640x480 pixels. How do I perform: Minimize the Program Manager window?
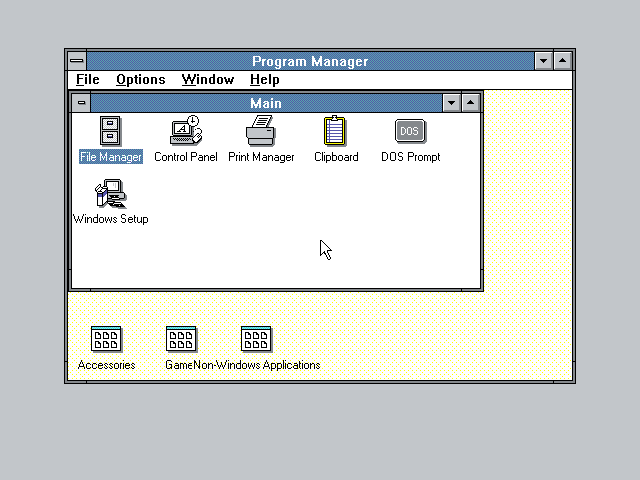tap(543, 61)
